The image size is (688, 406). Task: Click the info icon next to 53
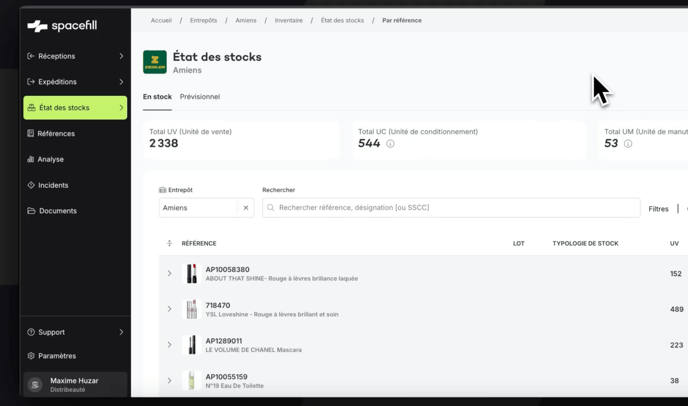coord(628,144)
